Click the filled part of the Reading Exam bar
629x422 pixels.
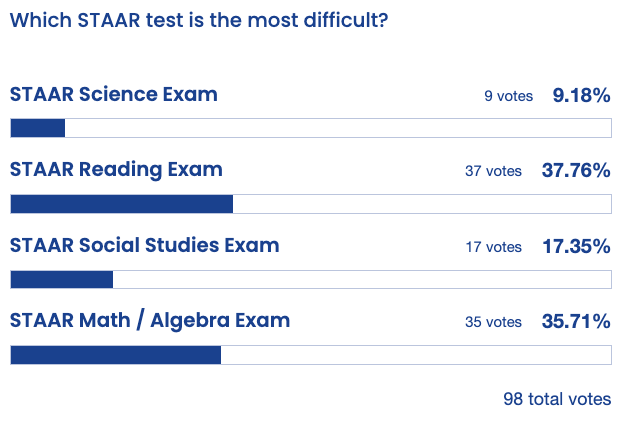point(121,204)
